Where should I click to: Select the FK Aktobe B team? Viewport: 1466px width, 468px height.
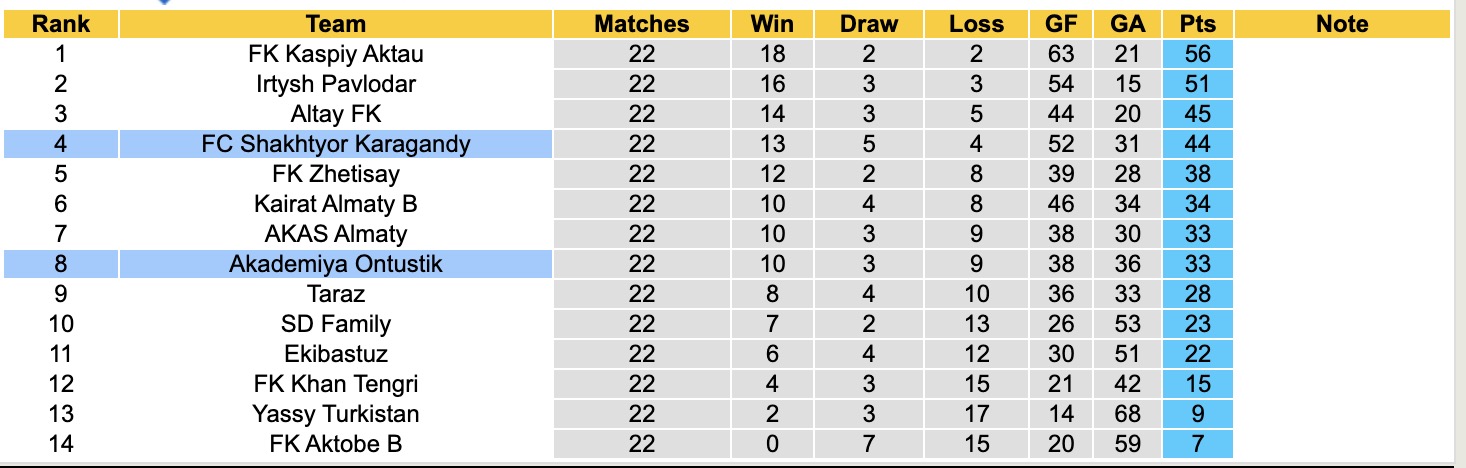(x=335, y=443)
